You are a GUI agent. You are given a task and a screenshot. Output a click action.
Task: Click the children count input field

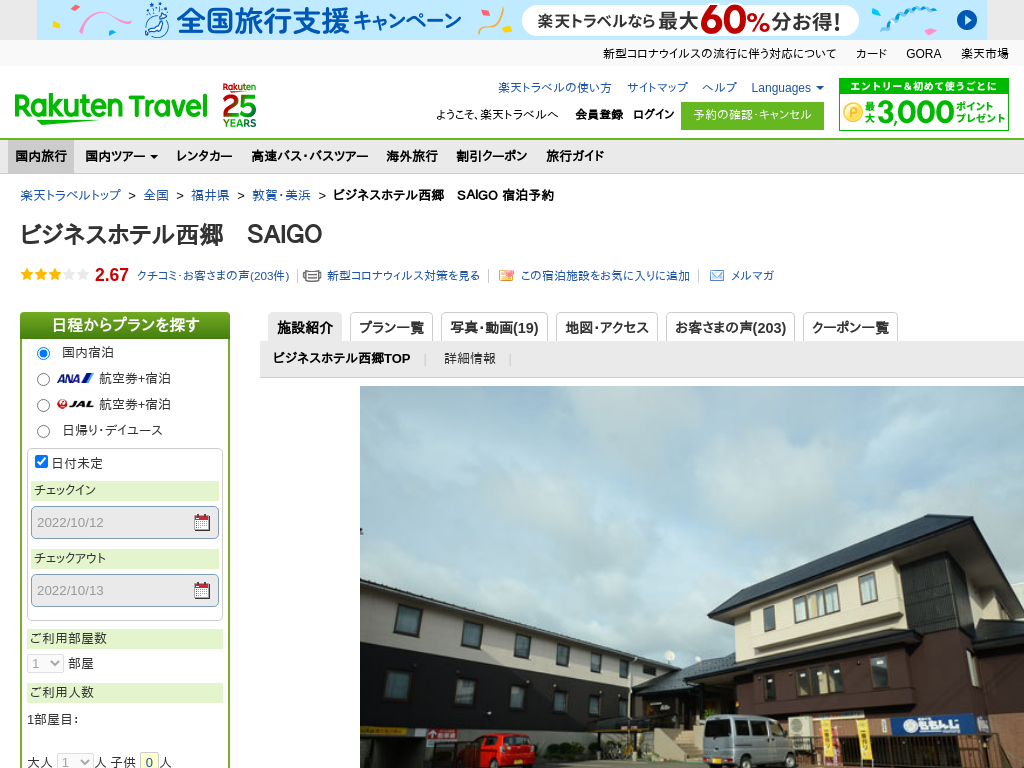coord(150,761)
